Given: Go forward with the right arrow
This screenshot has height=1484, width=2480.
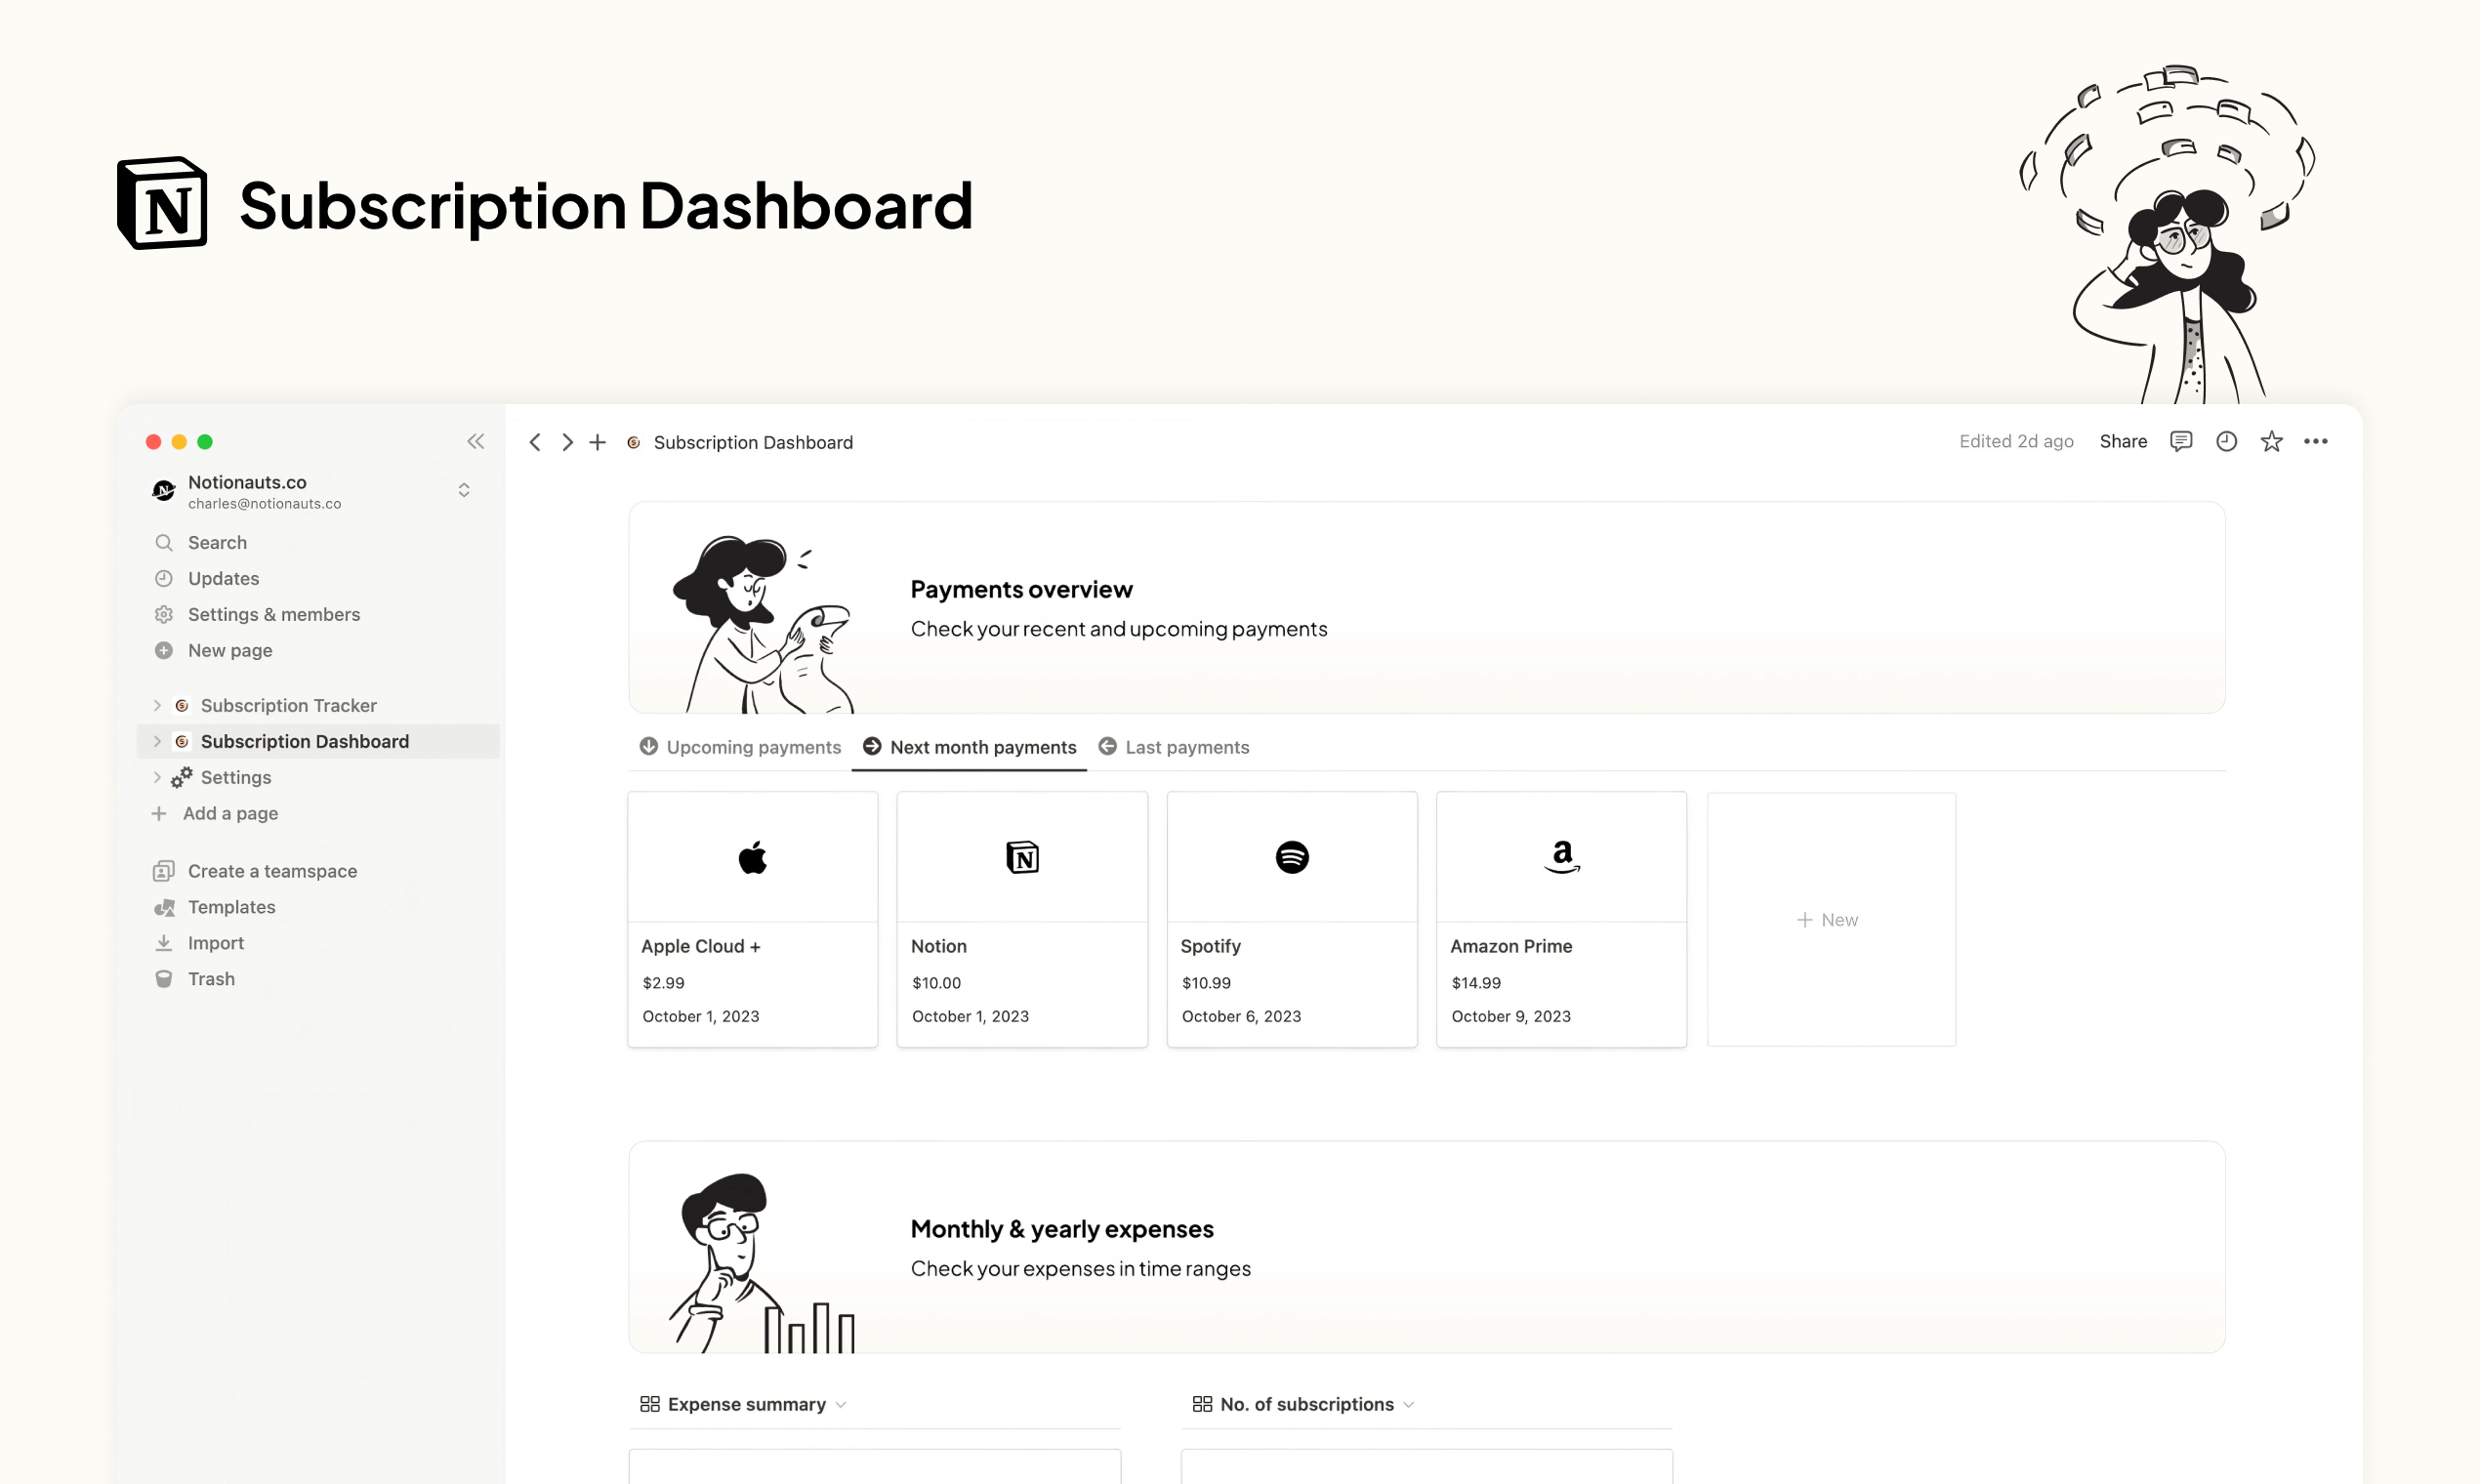Looking at the screenshot, I should coord(567,442).
